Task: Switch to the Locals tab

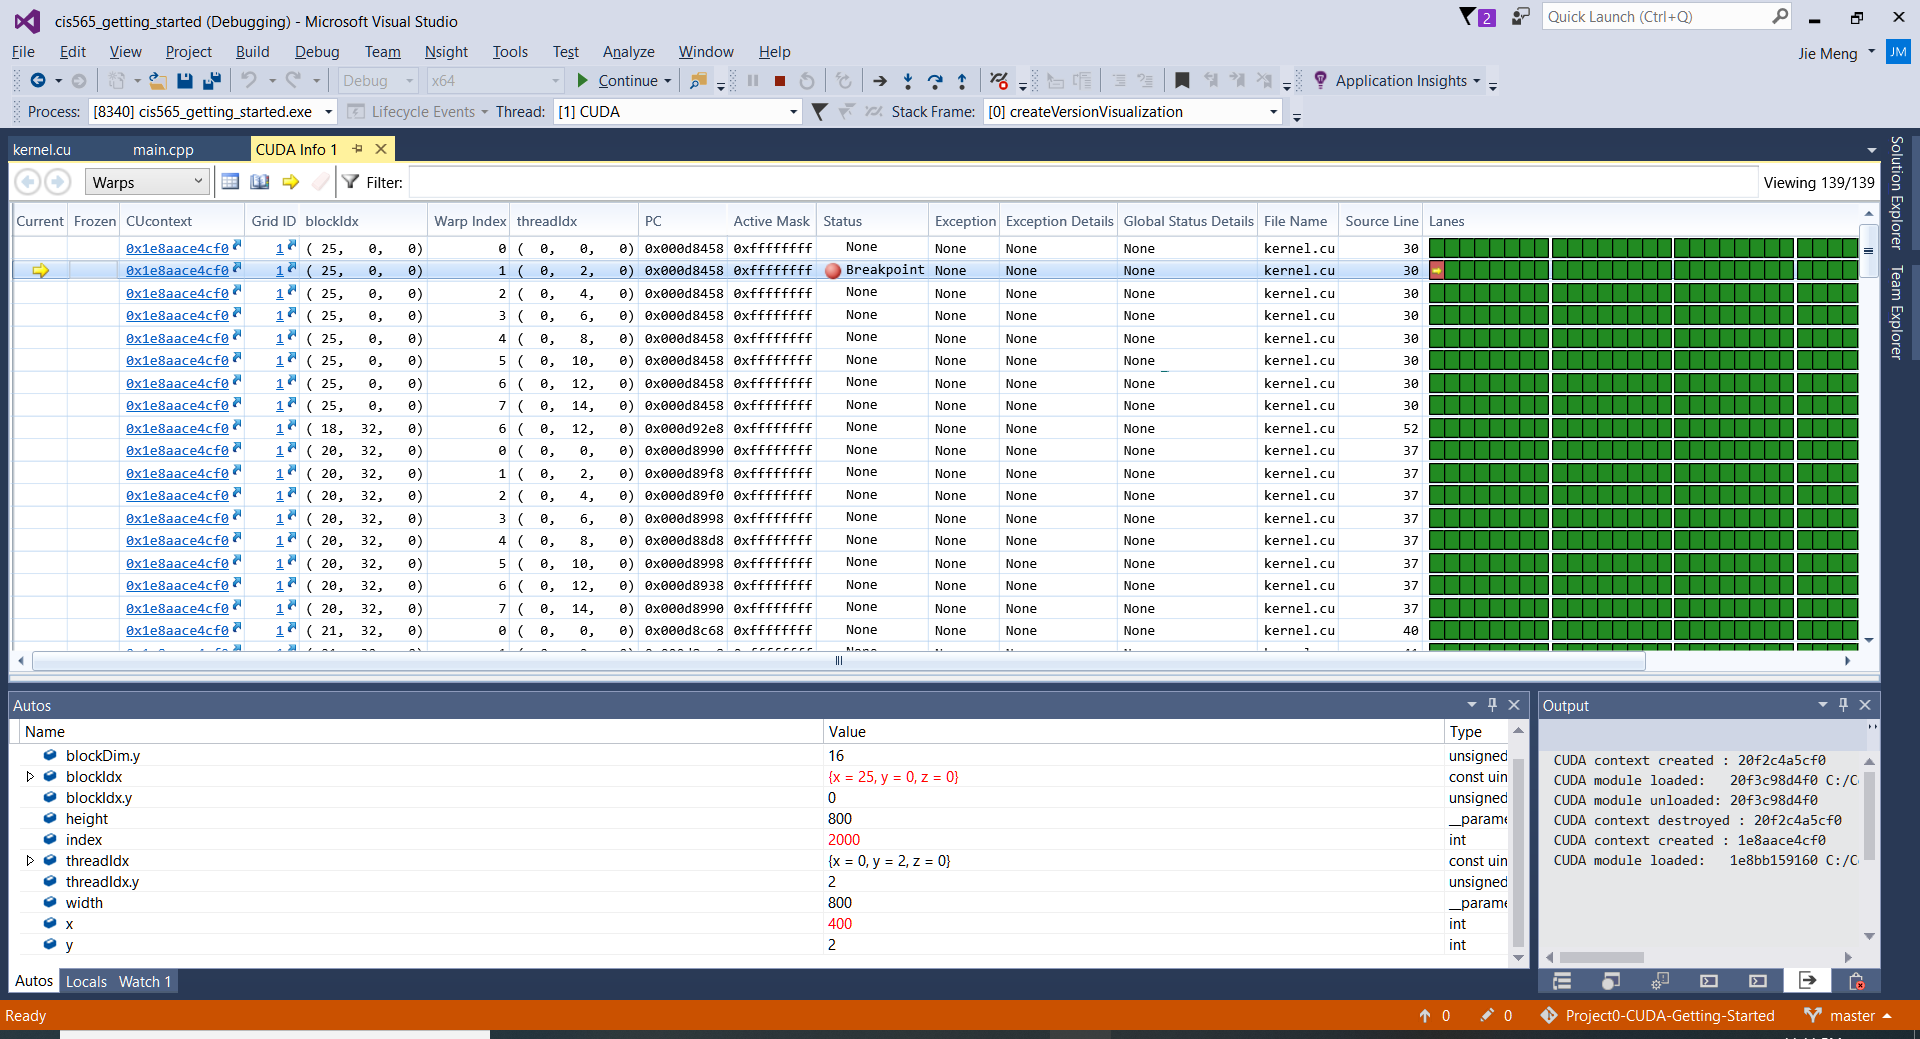Action: point(86,982)
